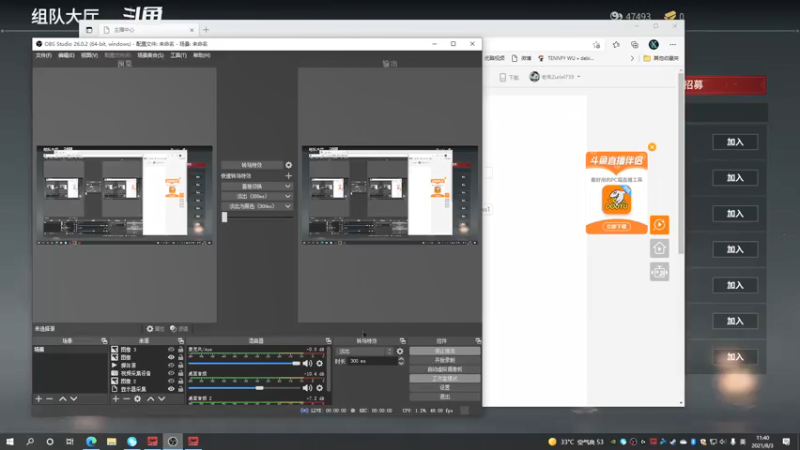Toggle the lock on the 显示器采集 source
The height and width of the screenshot is (450, 800).
tap(180, 389)
